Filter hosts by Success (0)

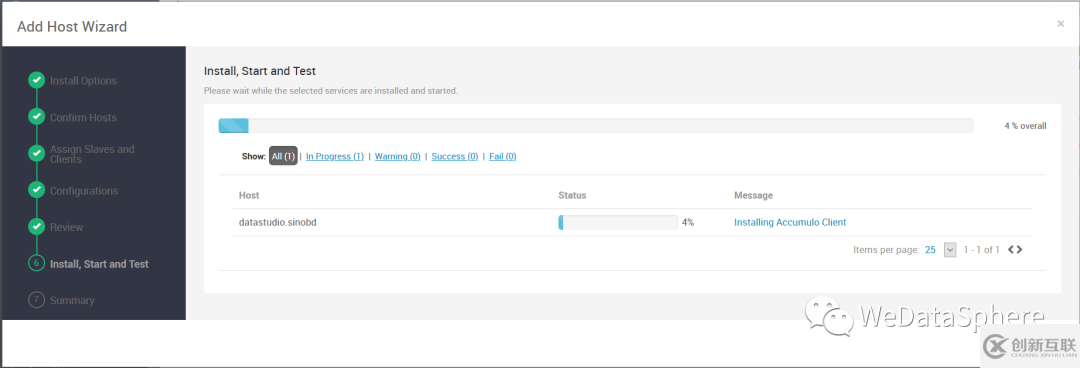coord(455,156)
